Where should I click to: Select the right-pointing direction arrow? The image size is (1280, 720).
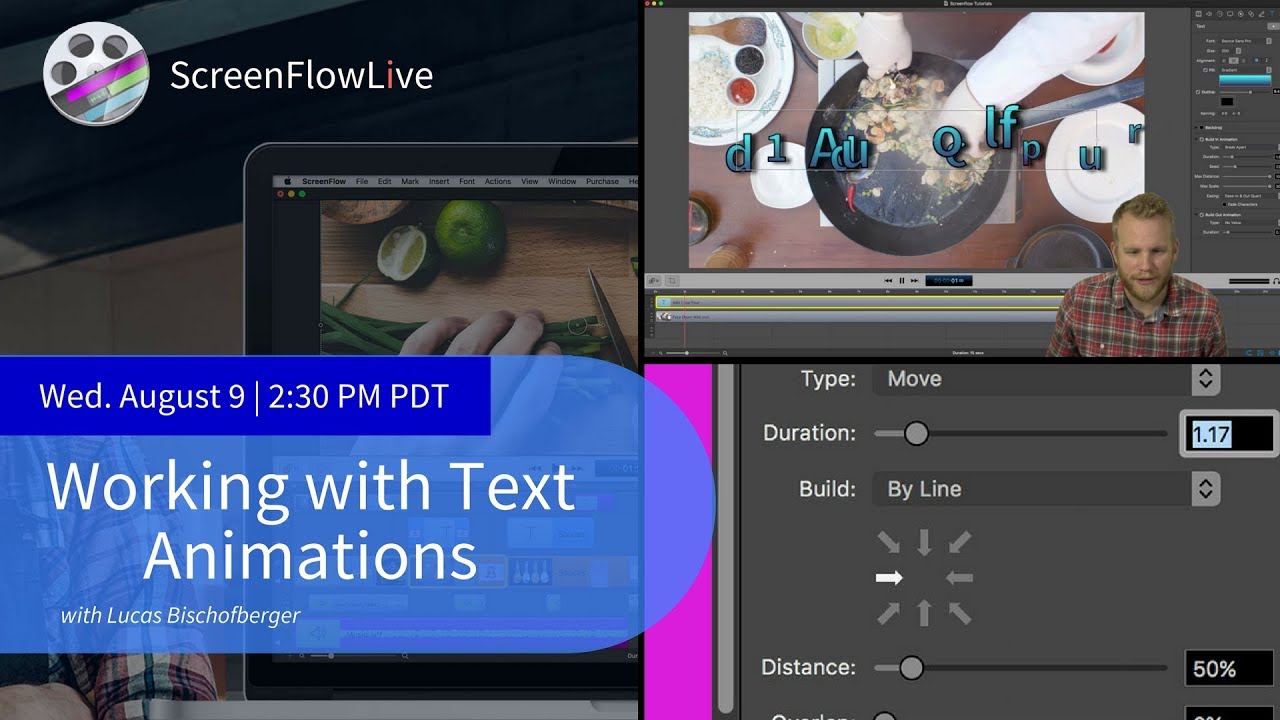click(x=889, y=577)
